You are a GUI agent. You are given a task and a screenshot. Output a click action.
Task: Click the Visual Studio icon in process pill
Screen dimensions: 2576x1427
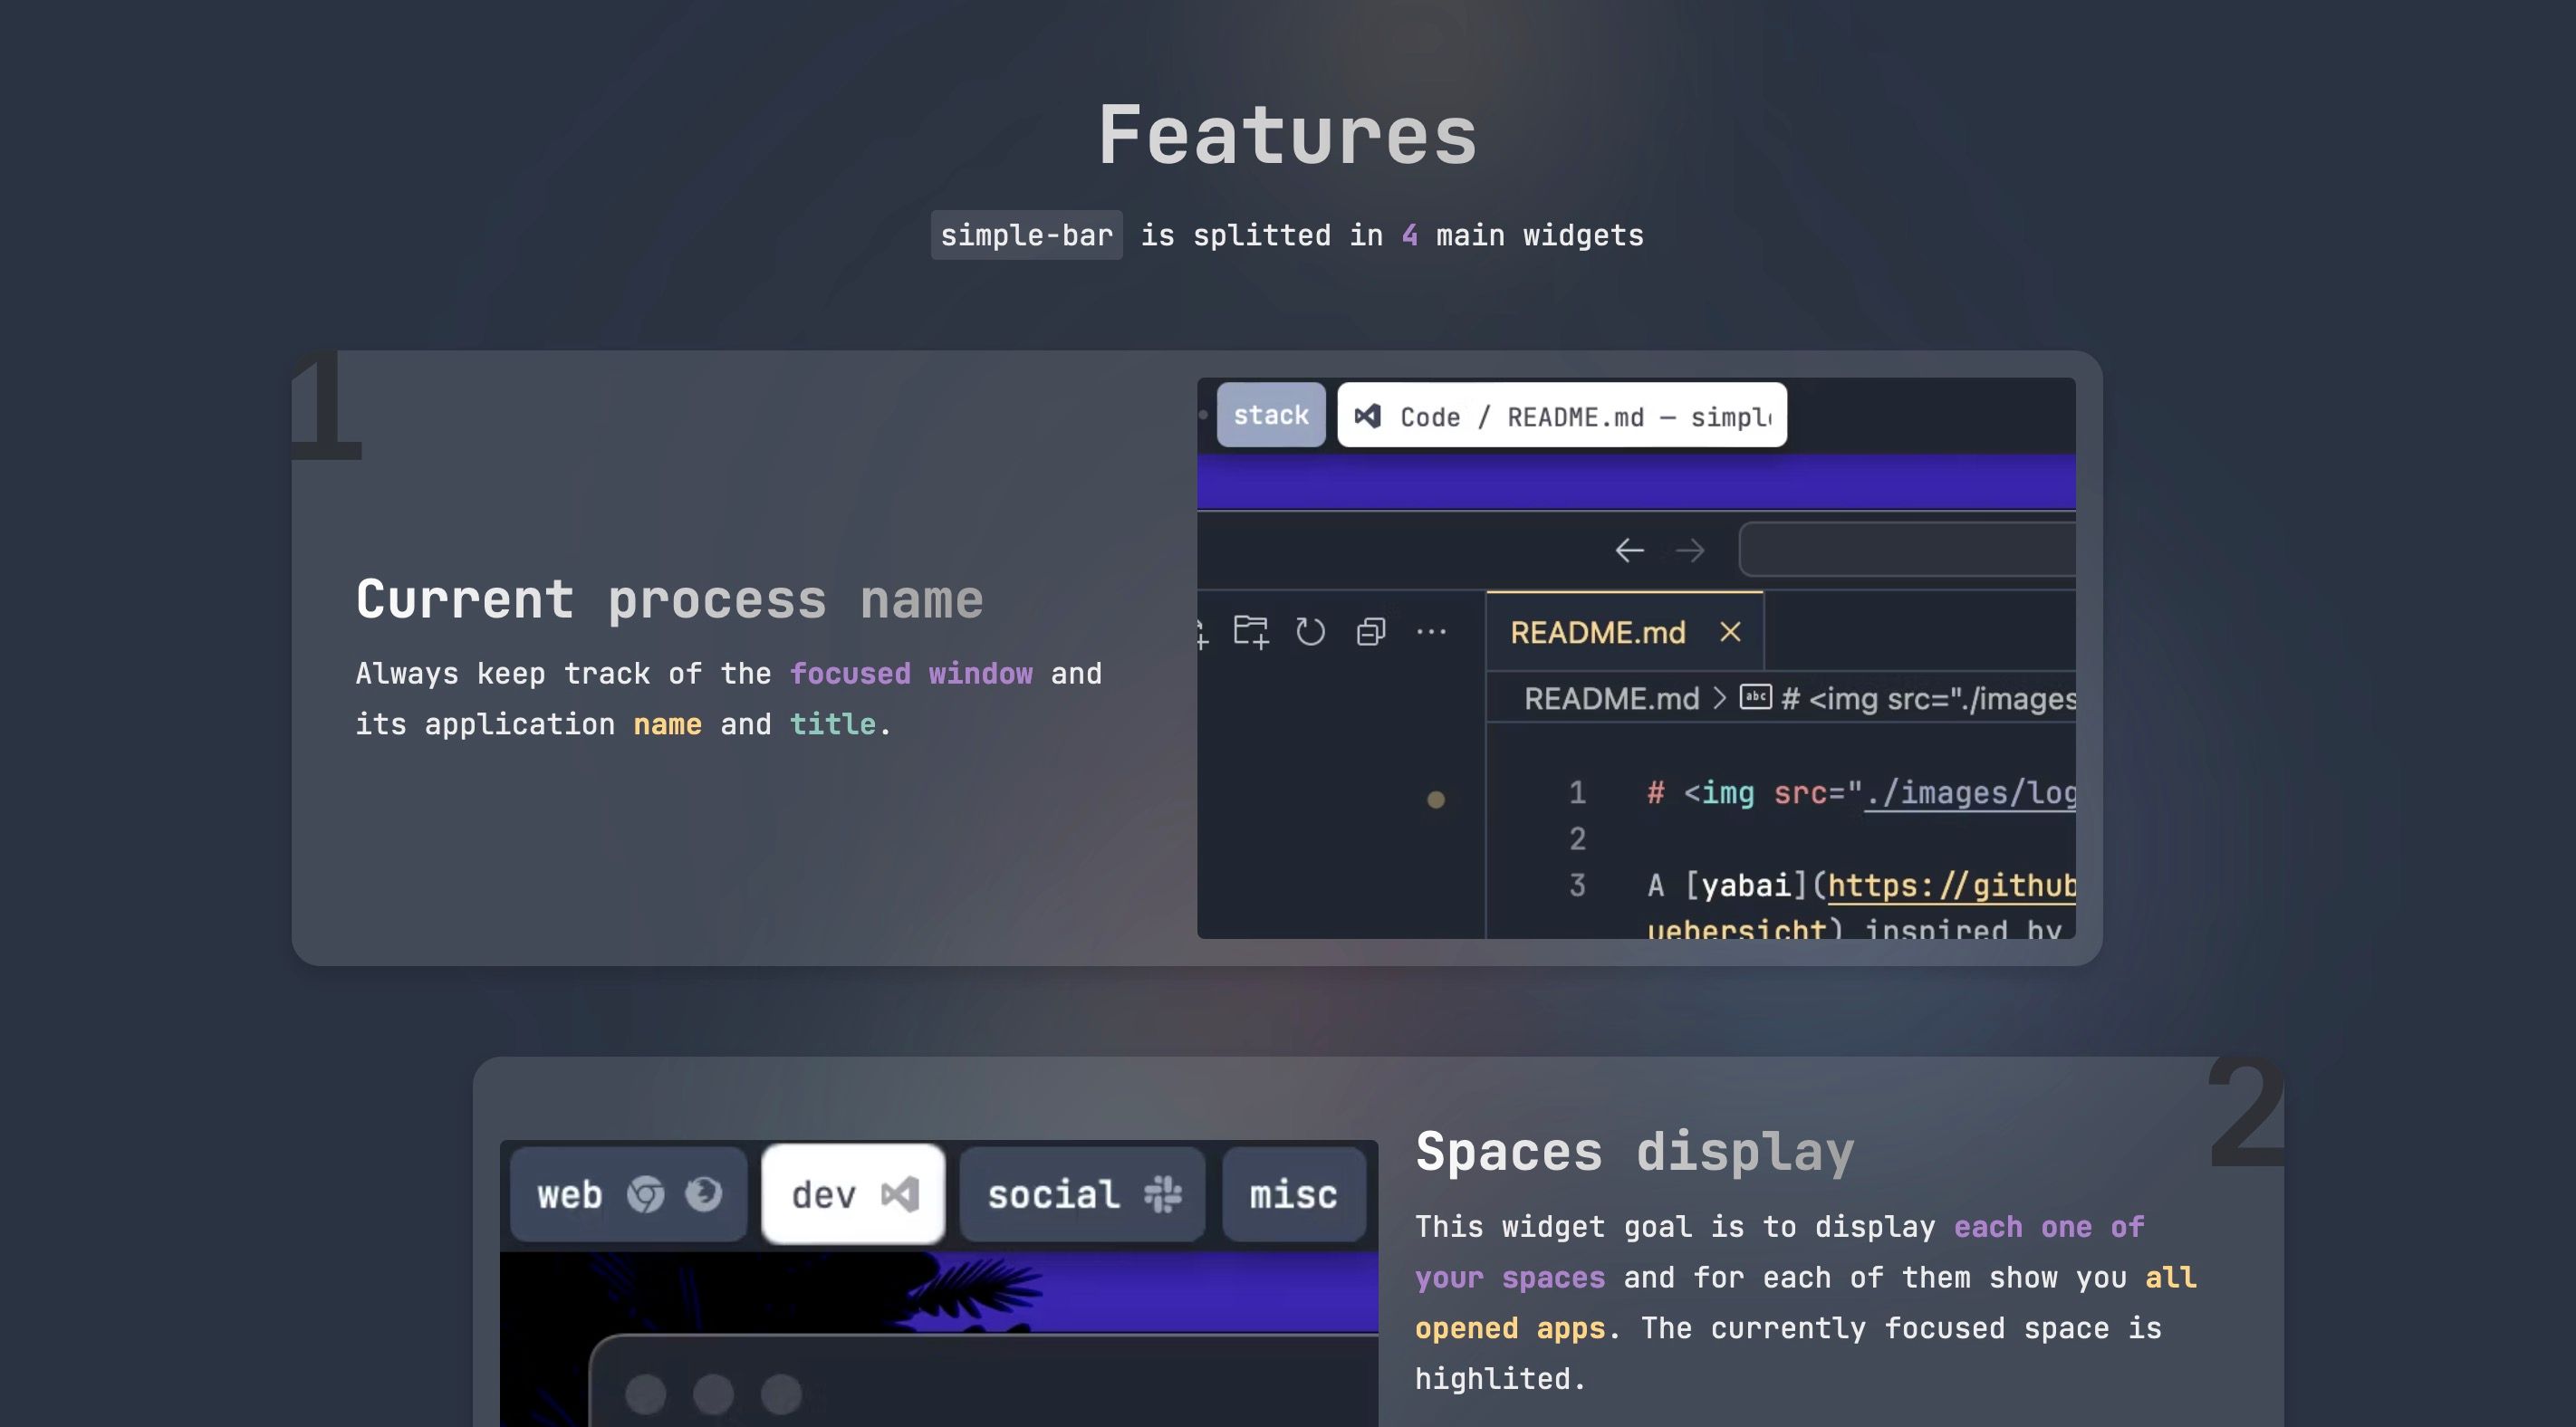[x=1368, y=416]
